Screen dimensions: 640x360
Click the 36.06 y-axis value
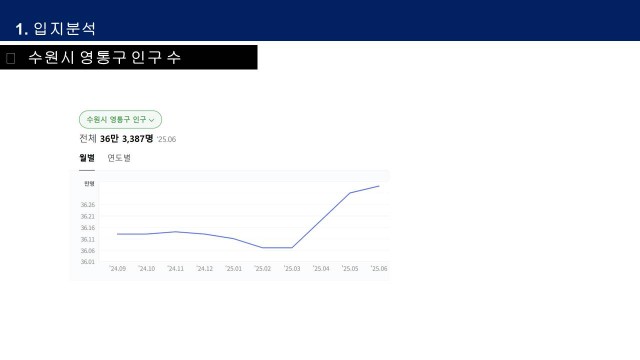[88, 251]
